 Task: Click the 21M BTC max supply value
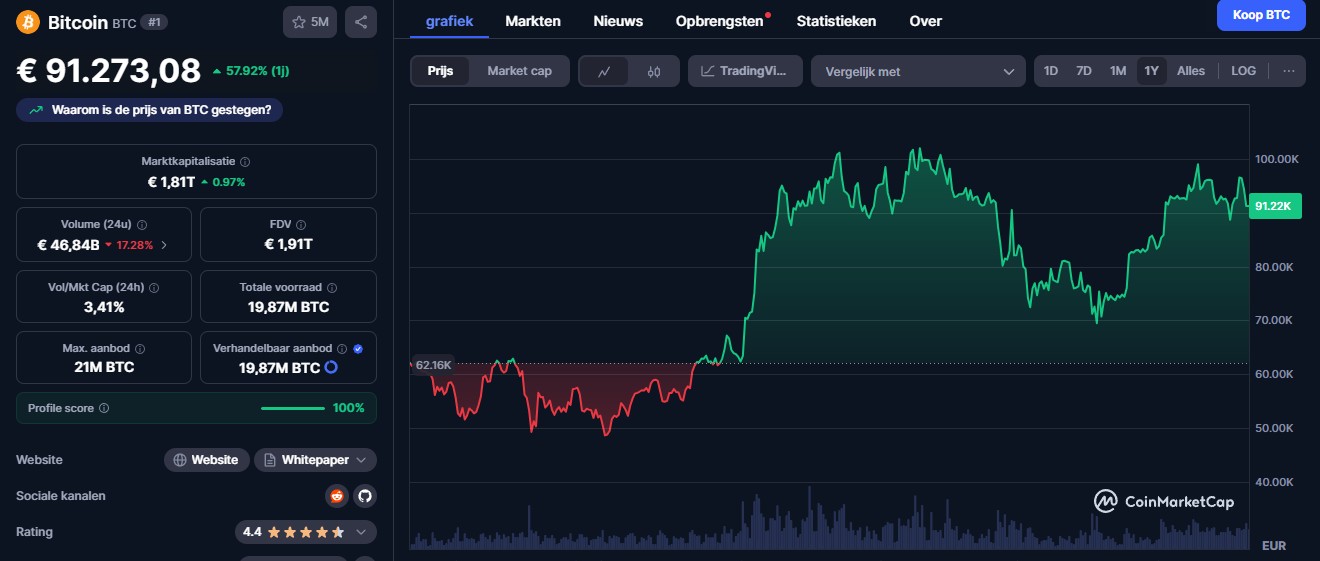click(x=104, y=367)
